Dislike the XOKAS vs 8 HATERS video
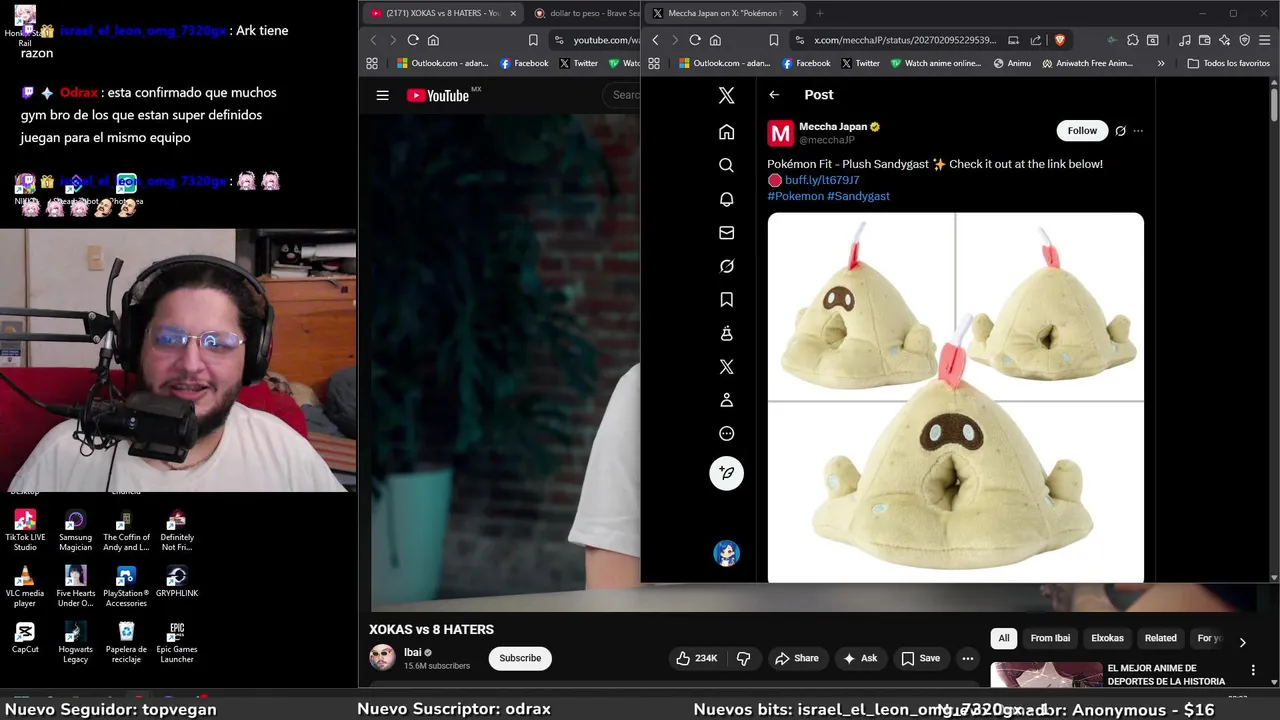This screenshot has width=1280, height=720. tap(743, 658)
